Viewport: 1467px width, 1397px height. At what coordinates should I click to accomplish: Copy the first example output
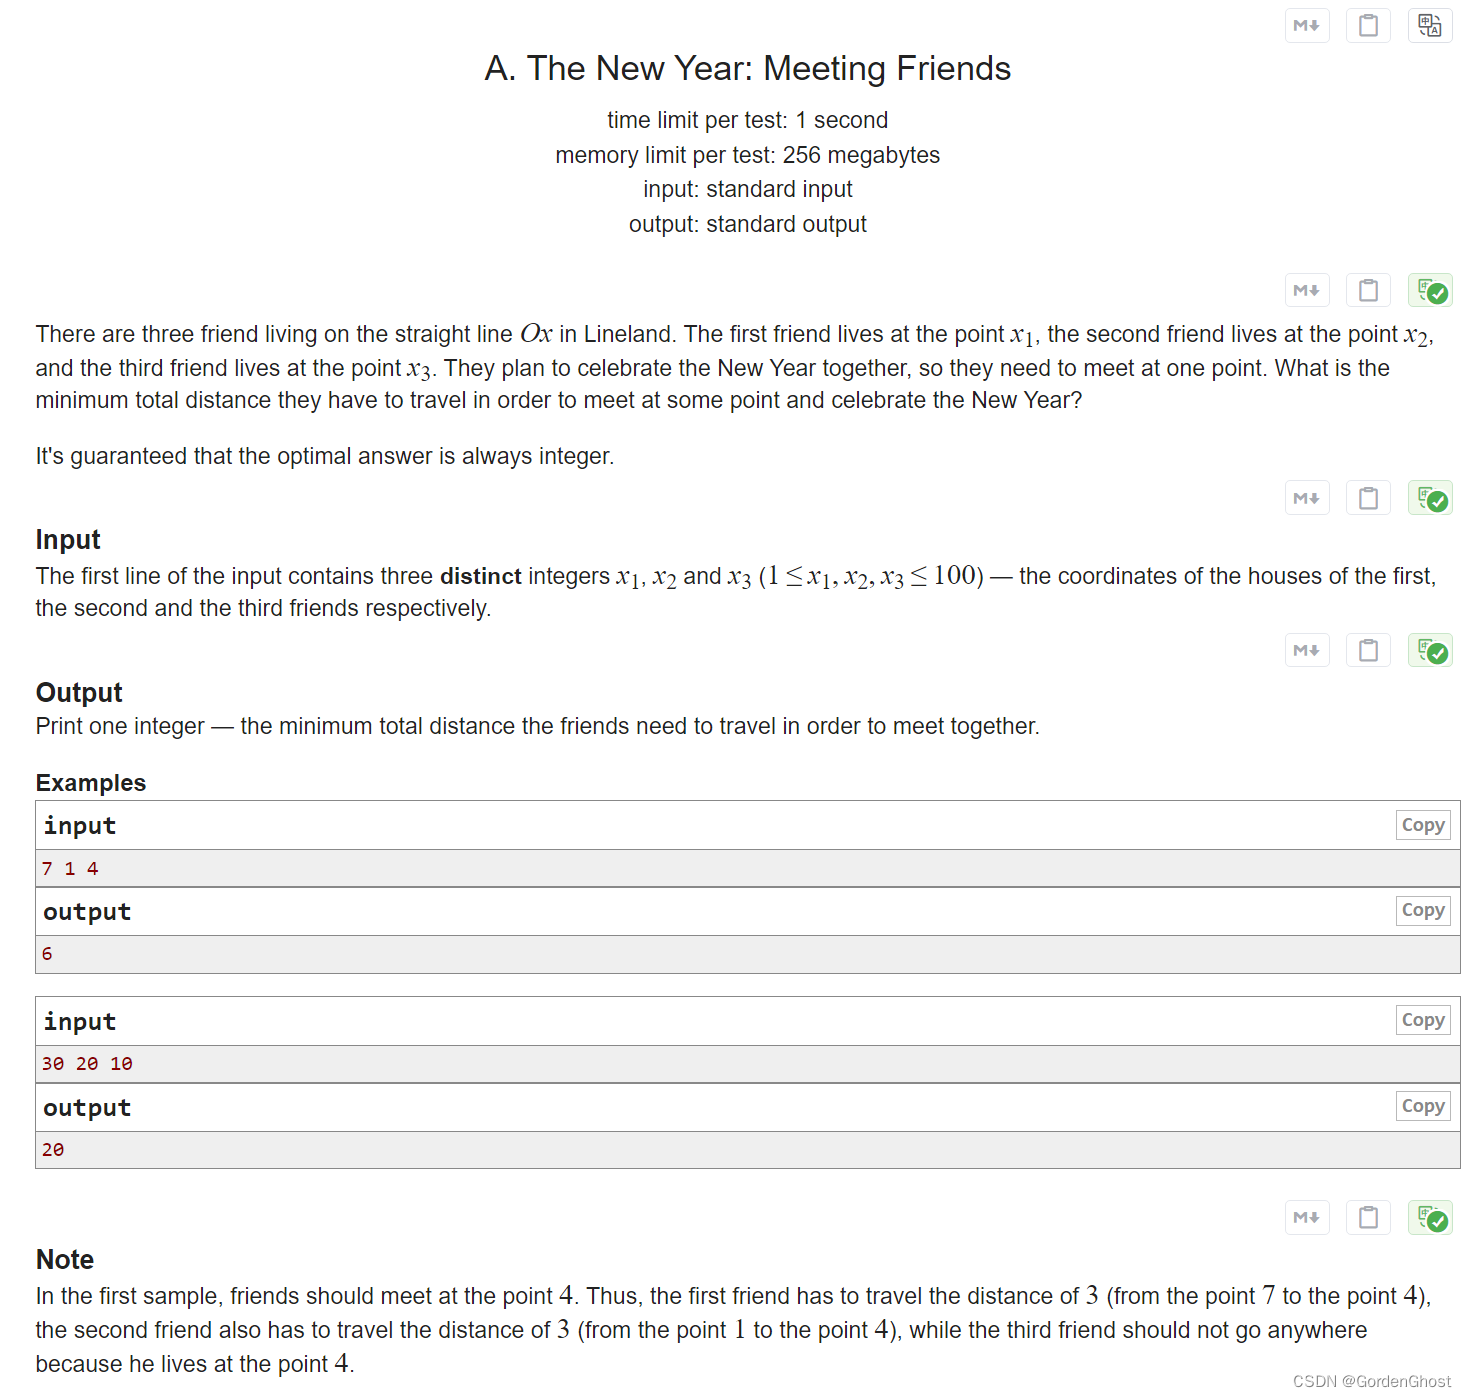pyautogui.click(x=1422, y=910)
